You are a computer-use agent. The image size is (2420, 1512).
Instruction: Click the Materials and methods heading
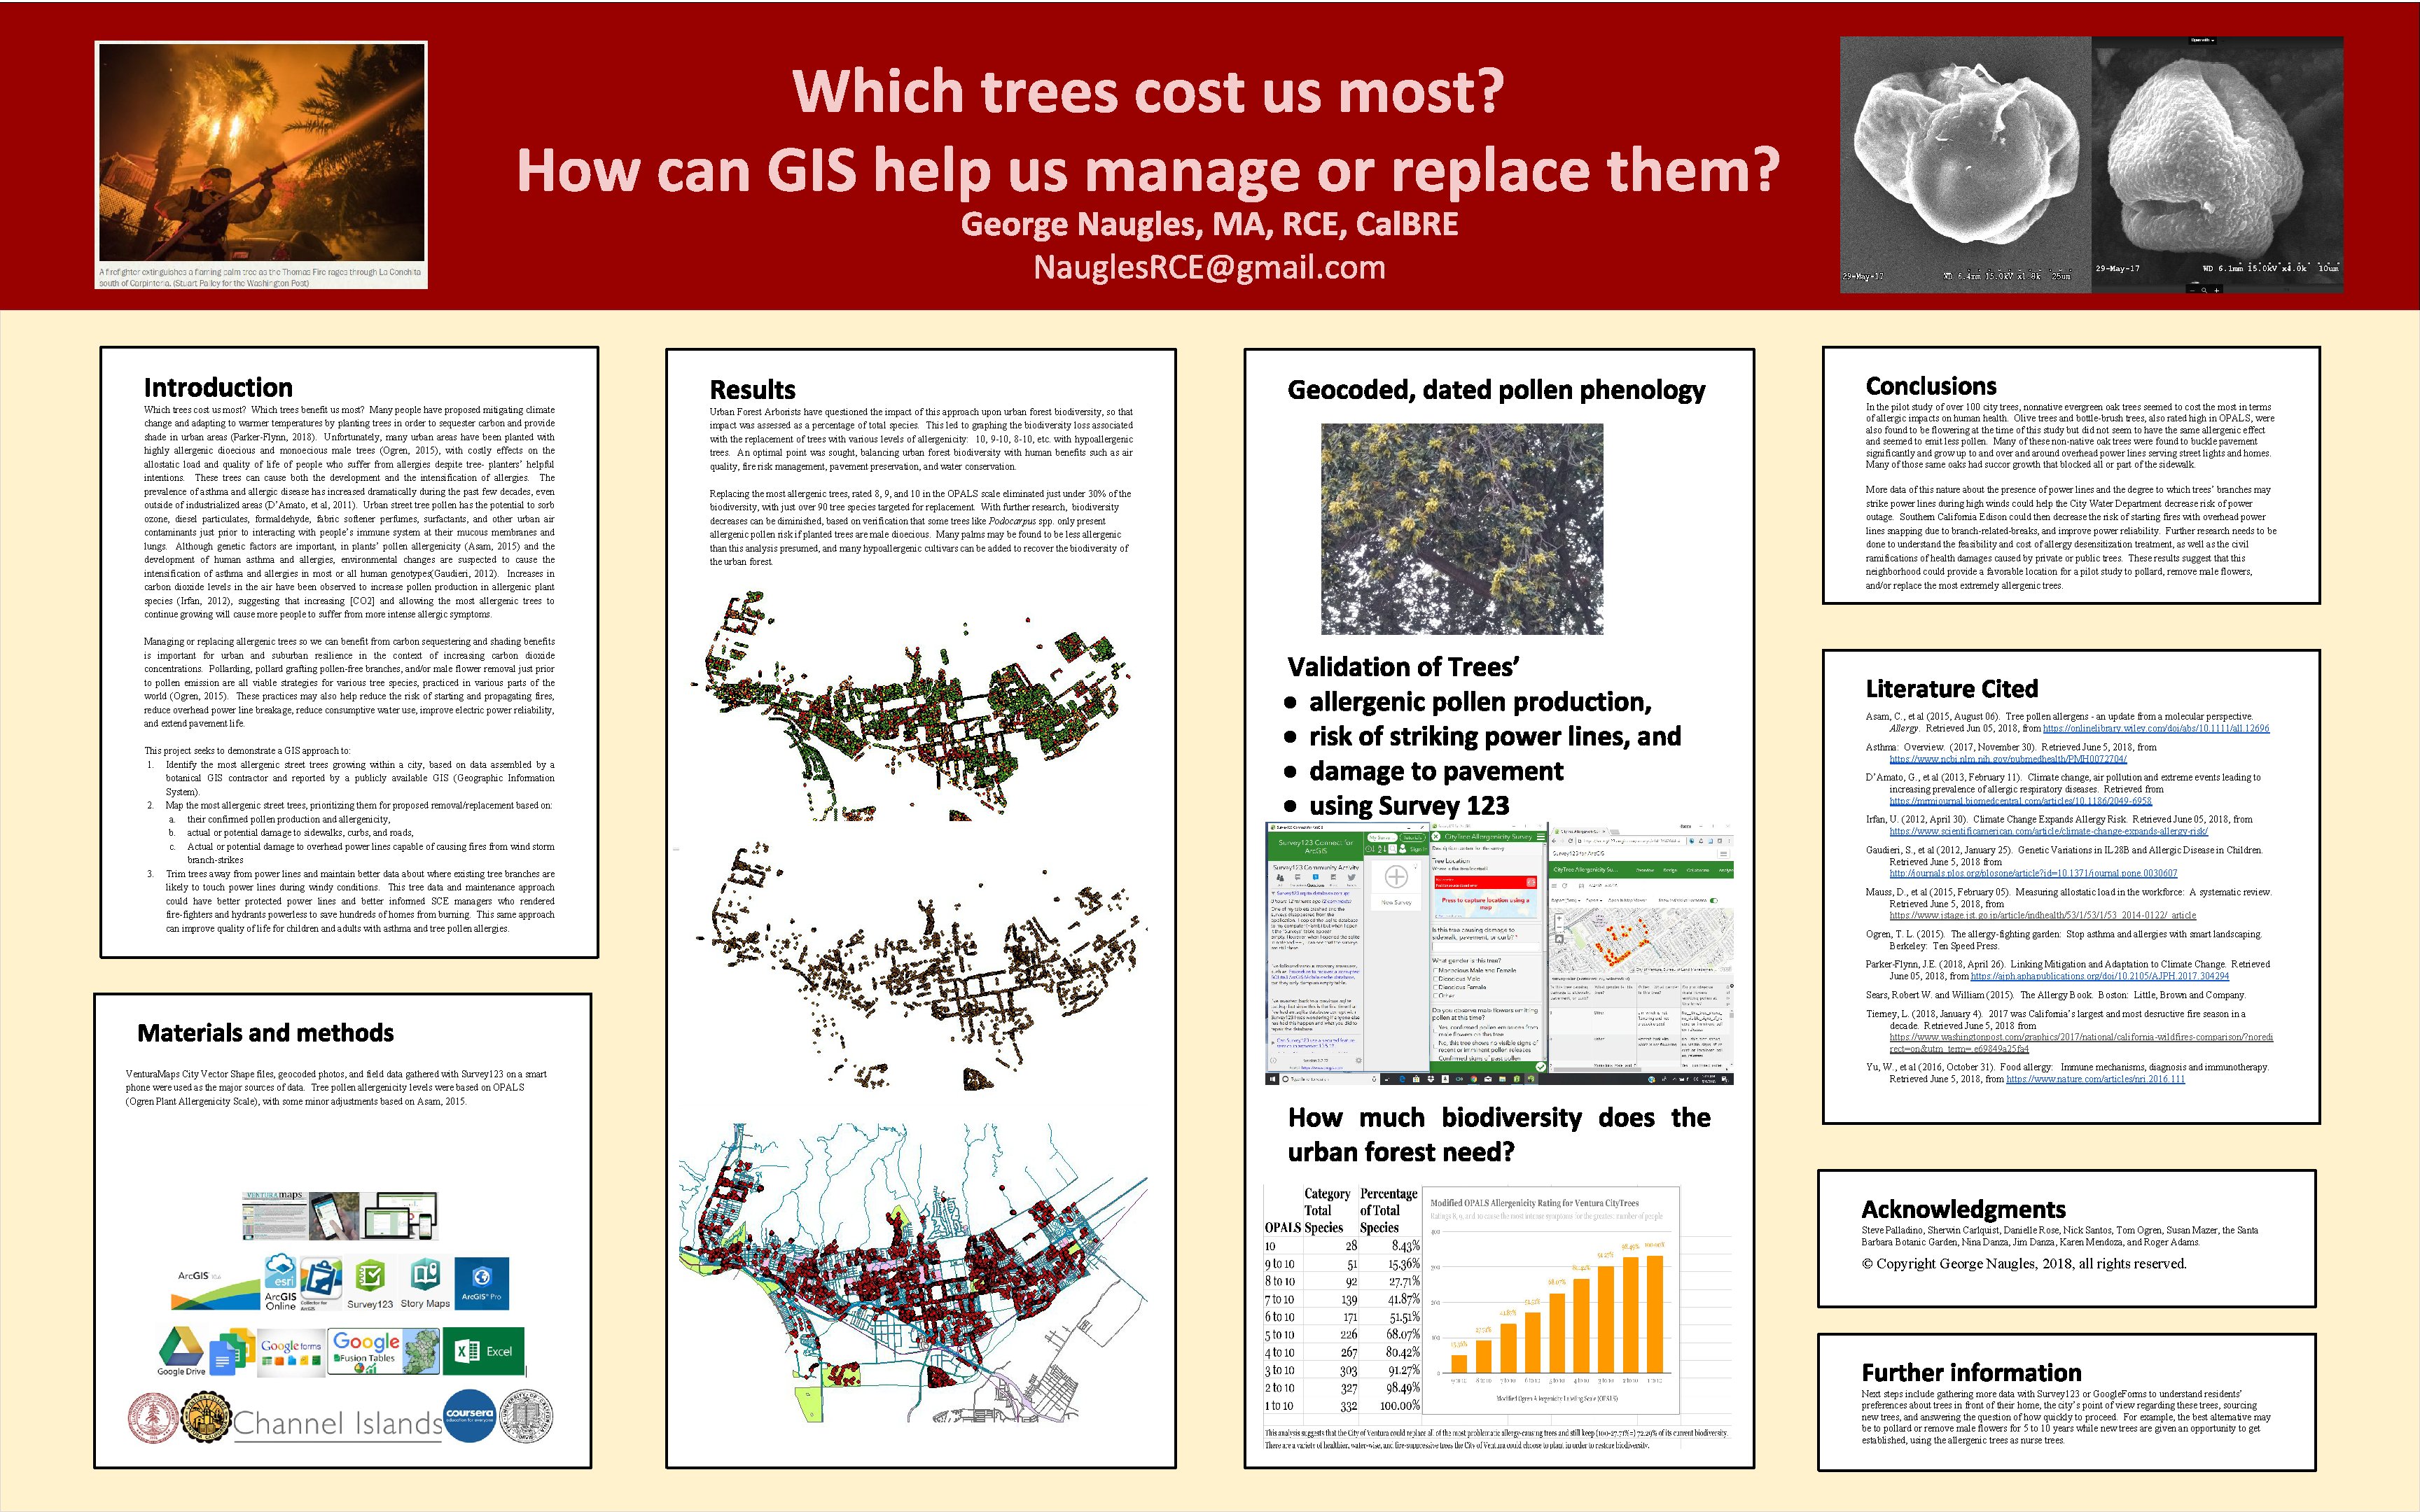click(265, 1033)
